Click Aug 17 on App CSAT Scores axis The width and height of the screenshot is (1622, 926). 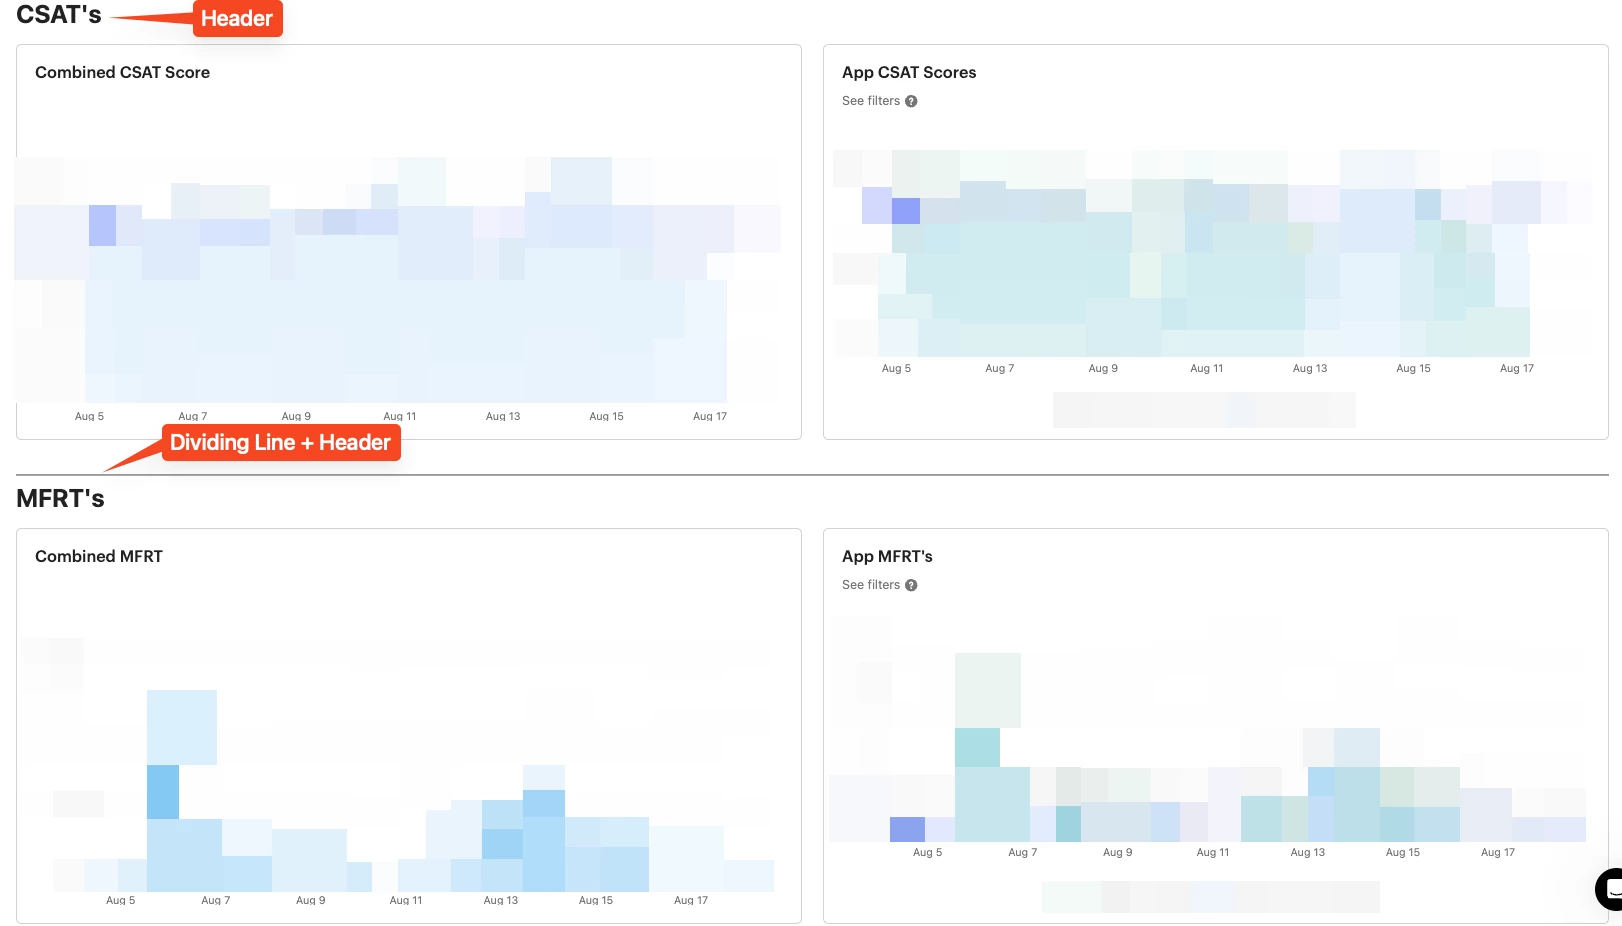(1517, 368)
